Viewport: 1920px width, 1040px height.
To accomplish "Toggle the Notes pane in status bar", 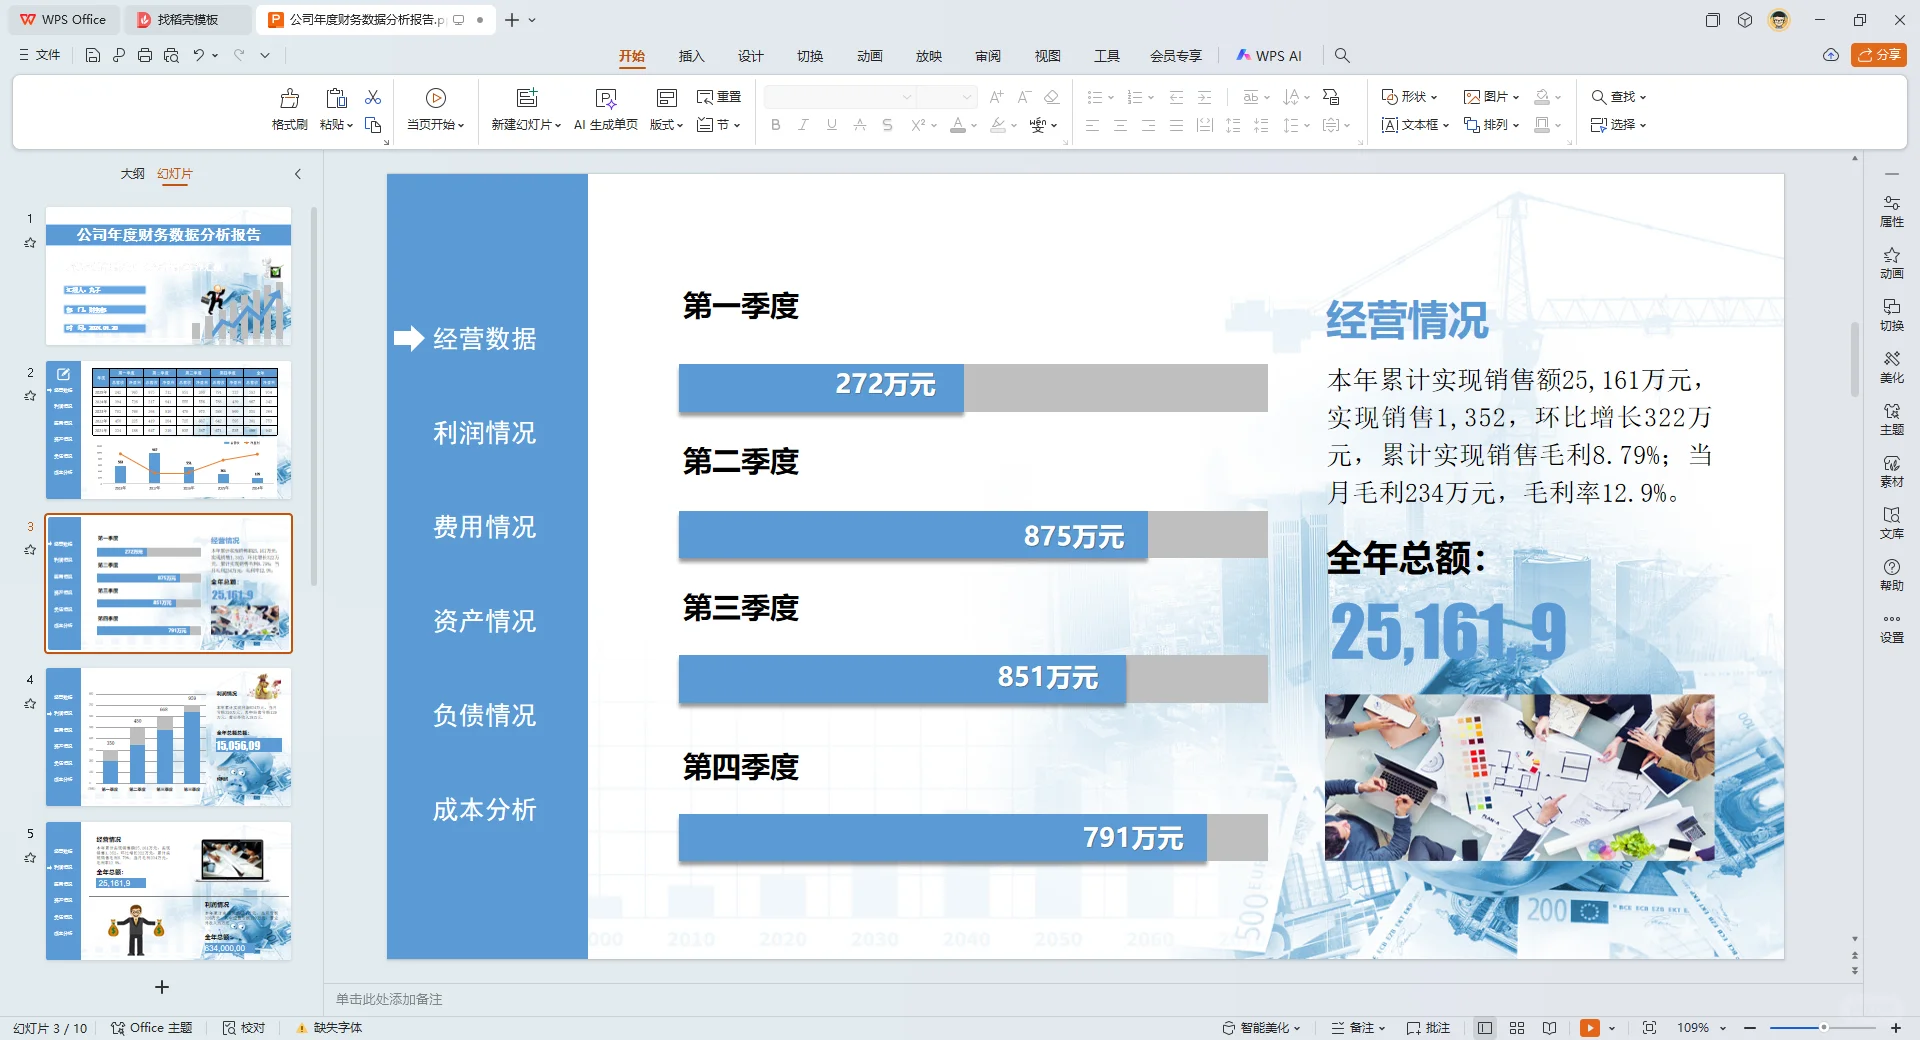I will (1358, 1028).
